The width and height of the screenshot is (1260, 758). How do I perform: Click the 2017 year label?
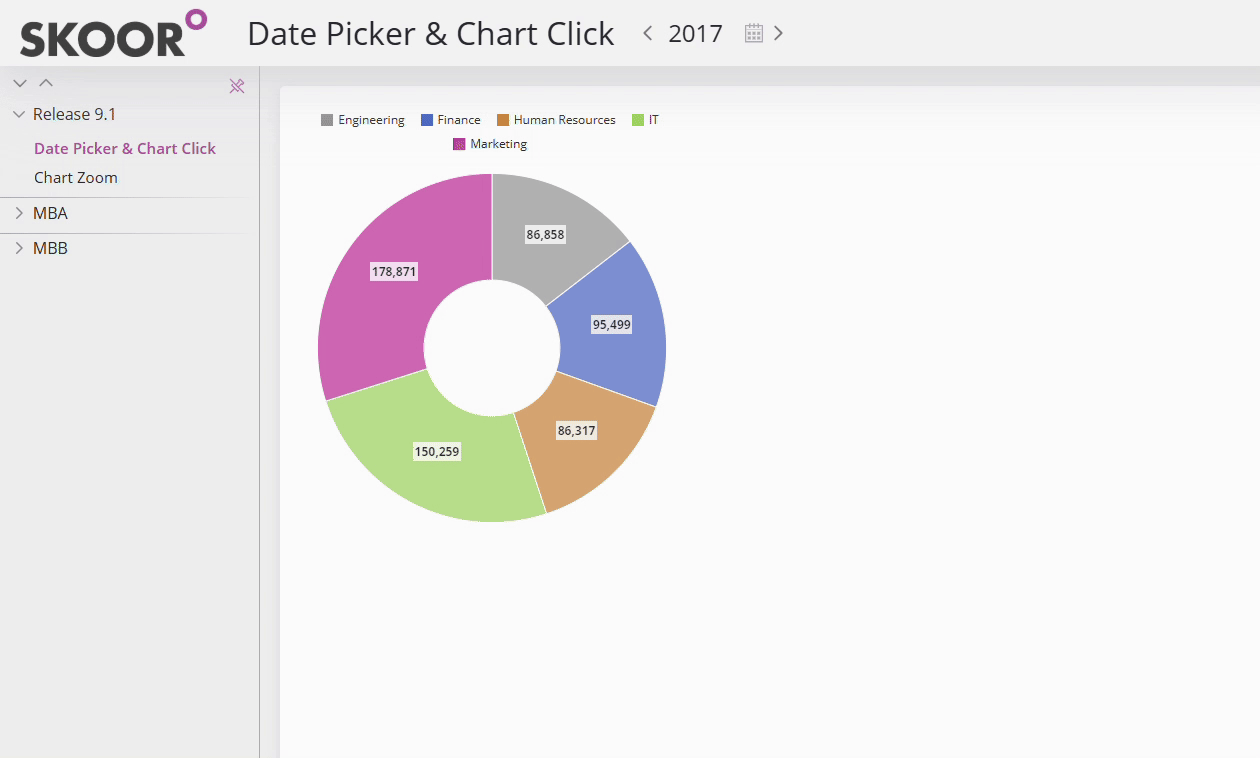(x=695, y=33)
